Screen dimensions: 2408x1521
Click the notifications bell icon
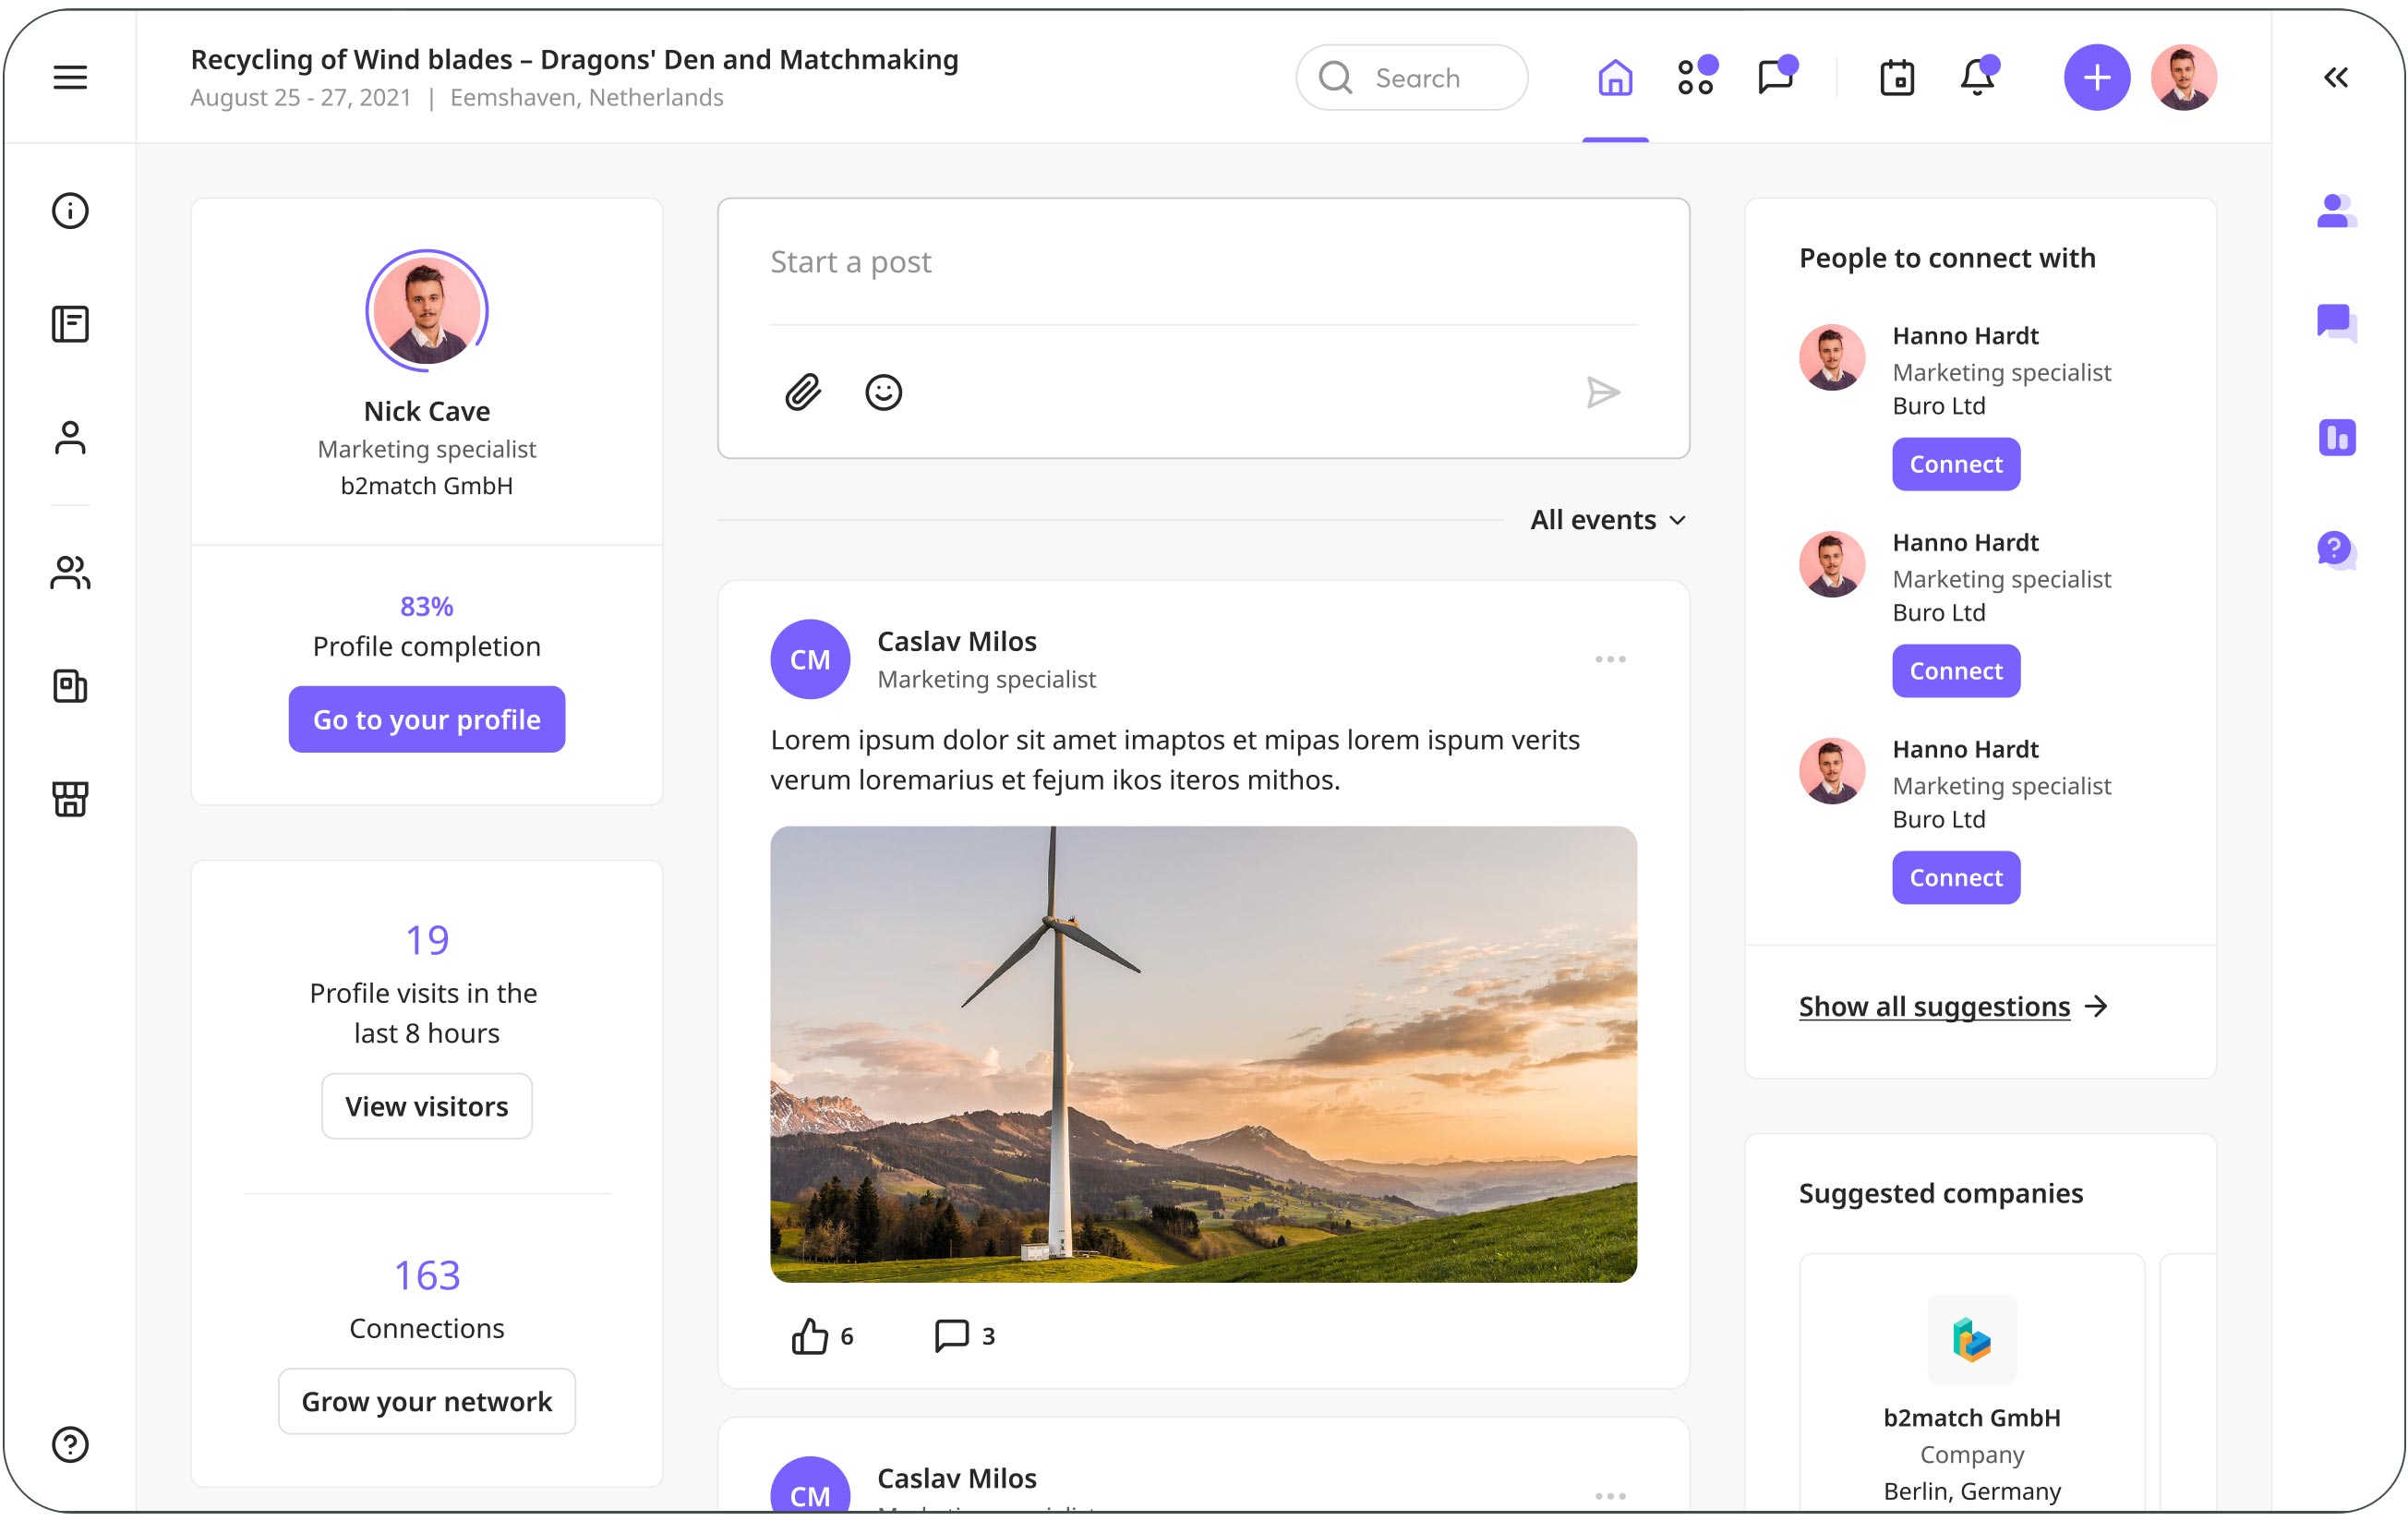point(1977,77)
